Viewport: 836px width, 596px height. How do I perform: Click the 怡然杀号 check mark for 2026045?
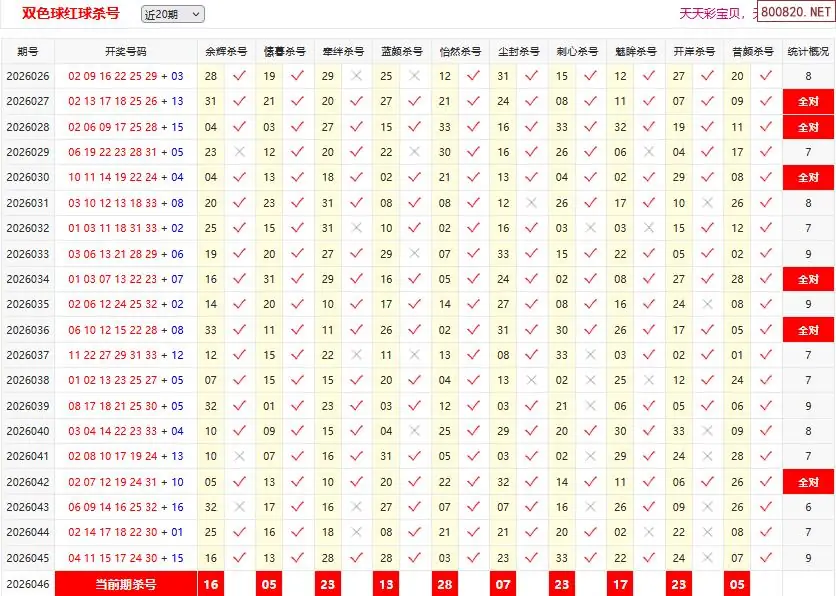[473, 558]
